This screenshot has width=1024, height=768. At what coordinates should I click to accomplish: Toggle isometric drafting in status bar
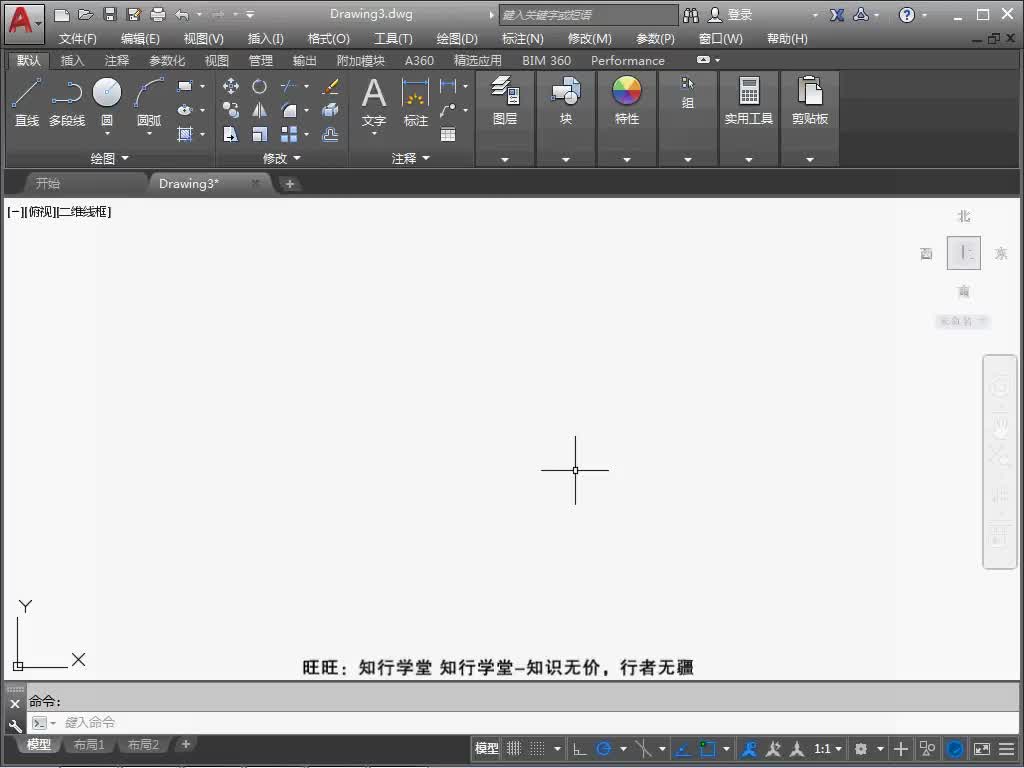[x=643, y=748]
